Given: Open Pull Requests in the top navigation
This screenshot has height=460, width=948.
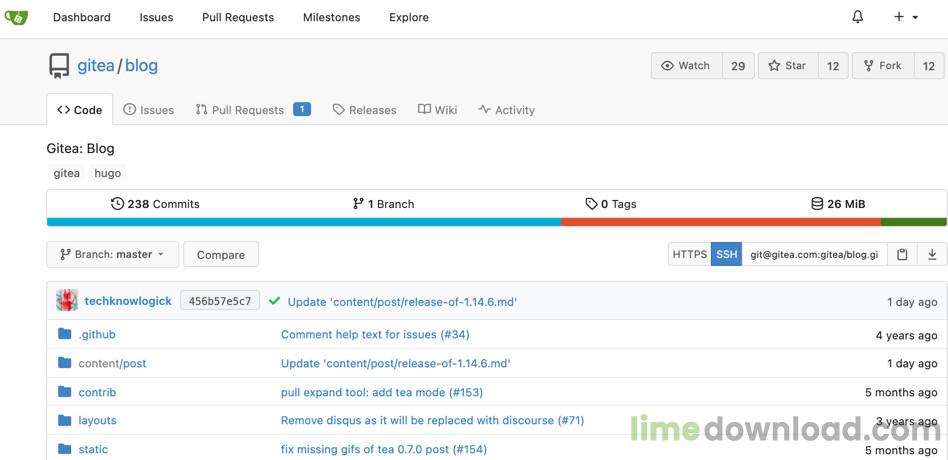Looking at the screenshot, I should pos(238,18).
